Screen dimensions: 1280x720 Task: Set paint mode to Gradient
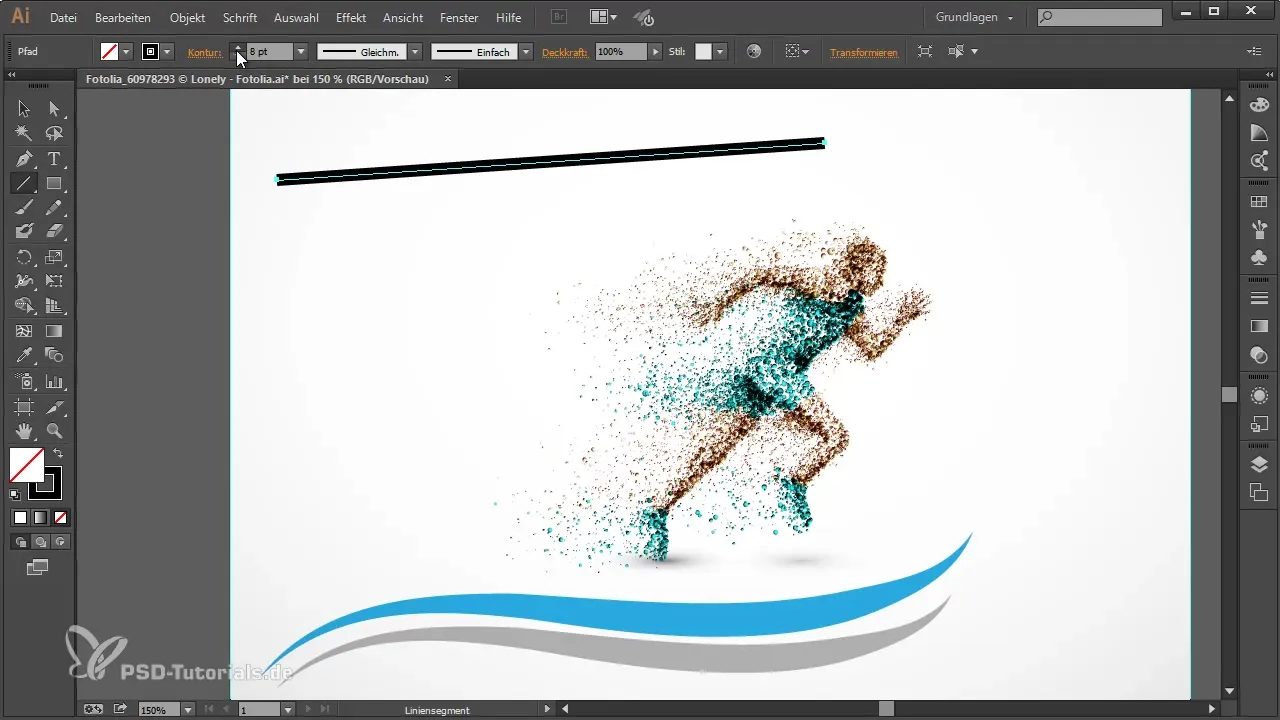coord(40,518)
